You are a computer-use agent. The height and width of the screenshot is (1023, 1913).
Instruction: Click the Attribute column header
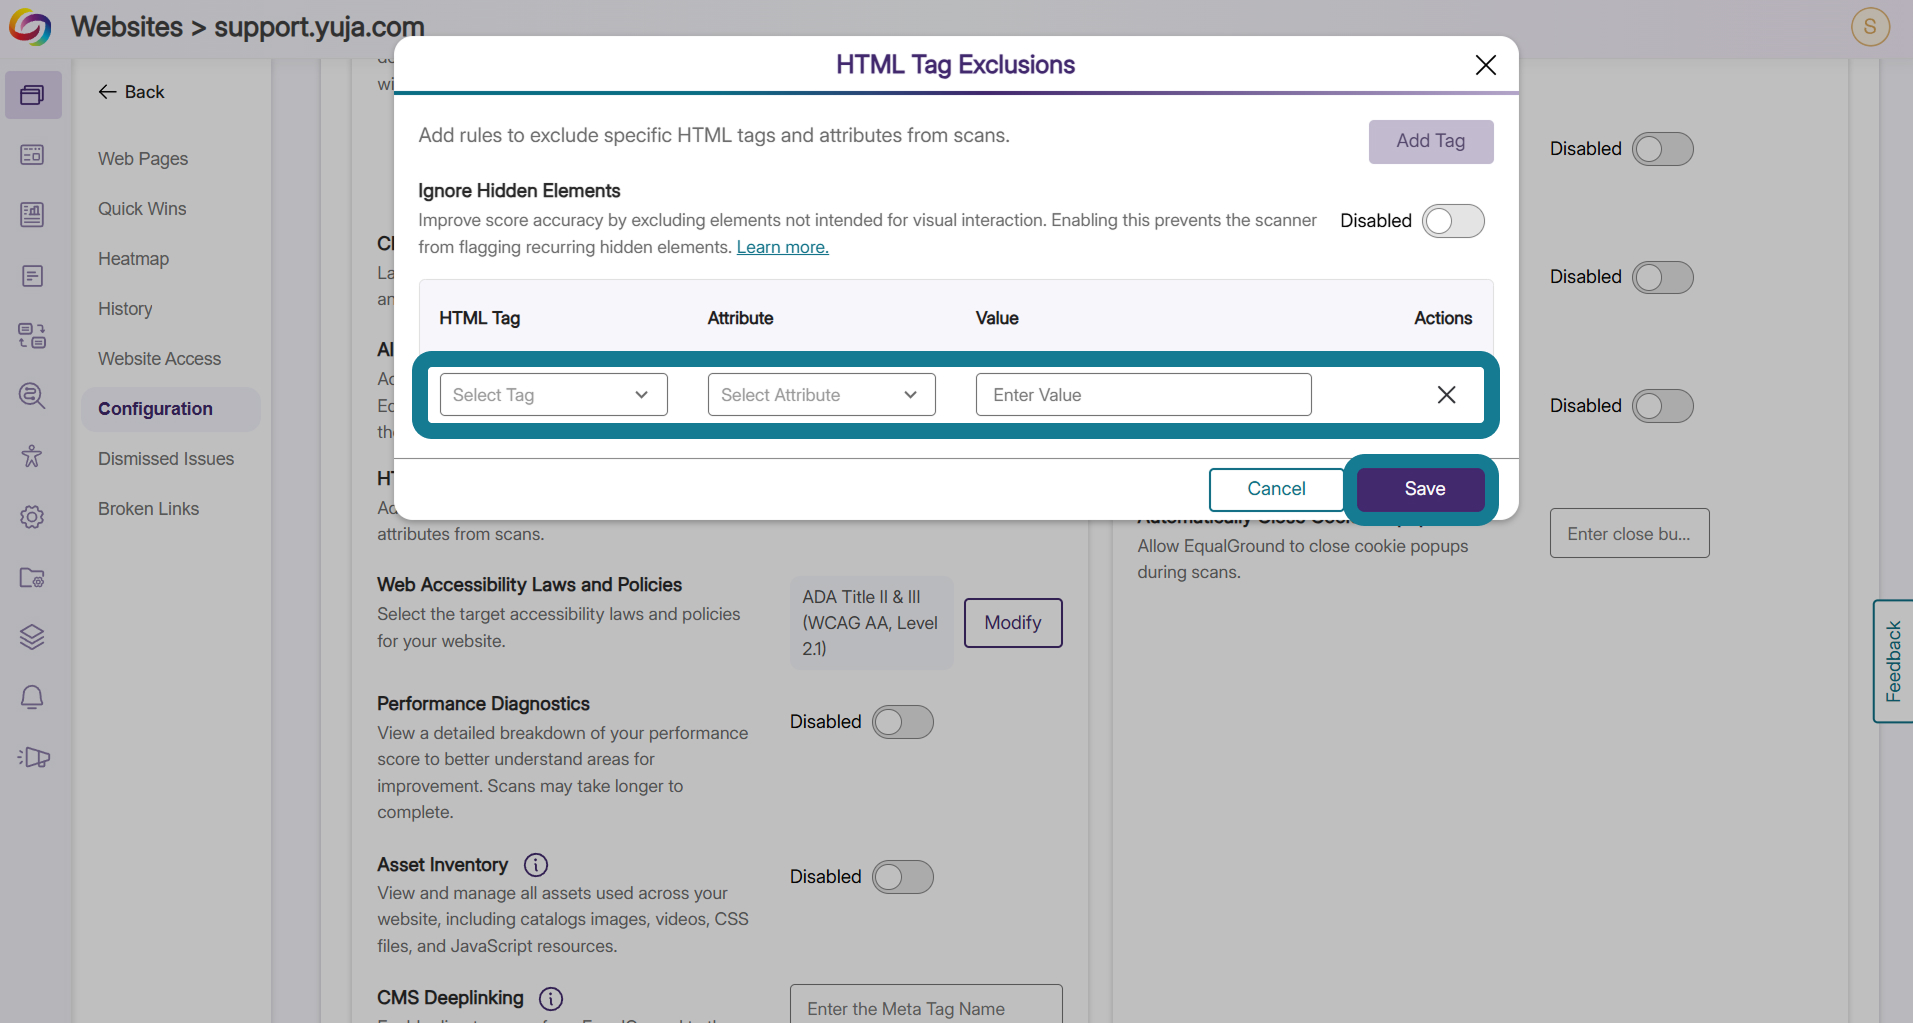click(x=741, y=318)
